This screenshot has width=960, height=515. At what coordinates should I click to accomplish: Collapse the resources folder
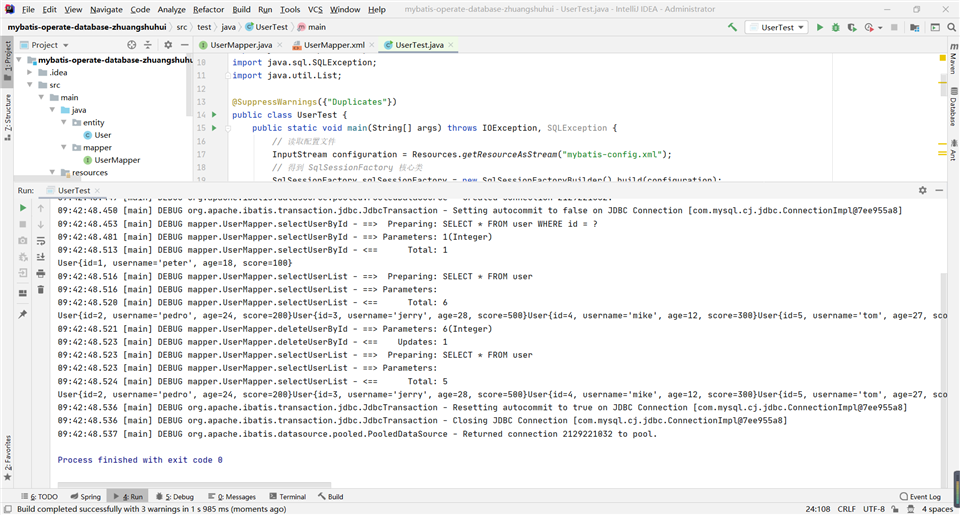coord(53,172)
